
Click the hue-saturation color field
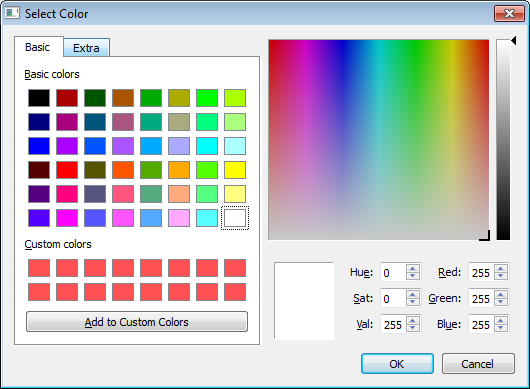[379, 140]
